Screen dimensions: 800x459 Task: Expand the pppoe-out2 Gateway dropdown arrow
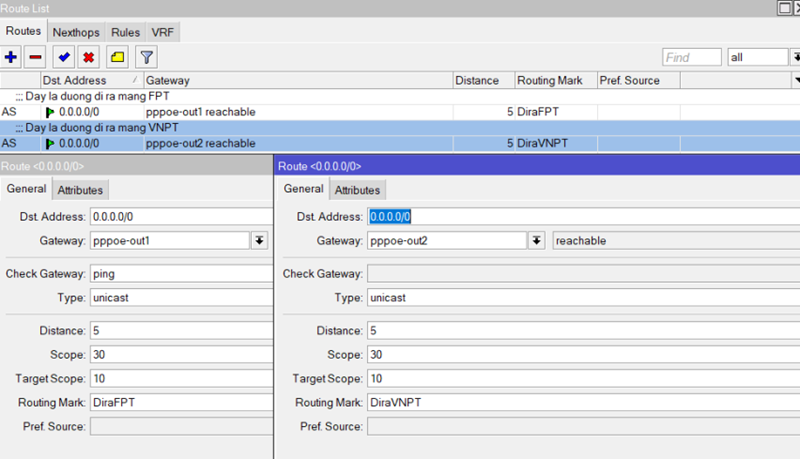pos(537,241)
